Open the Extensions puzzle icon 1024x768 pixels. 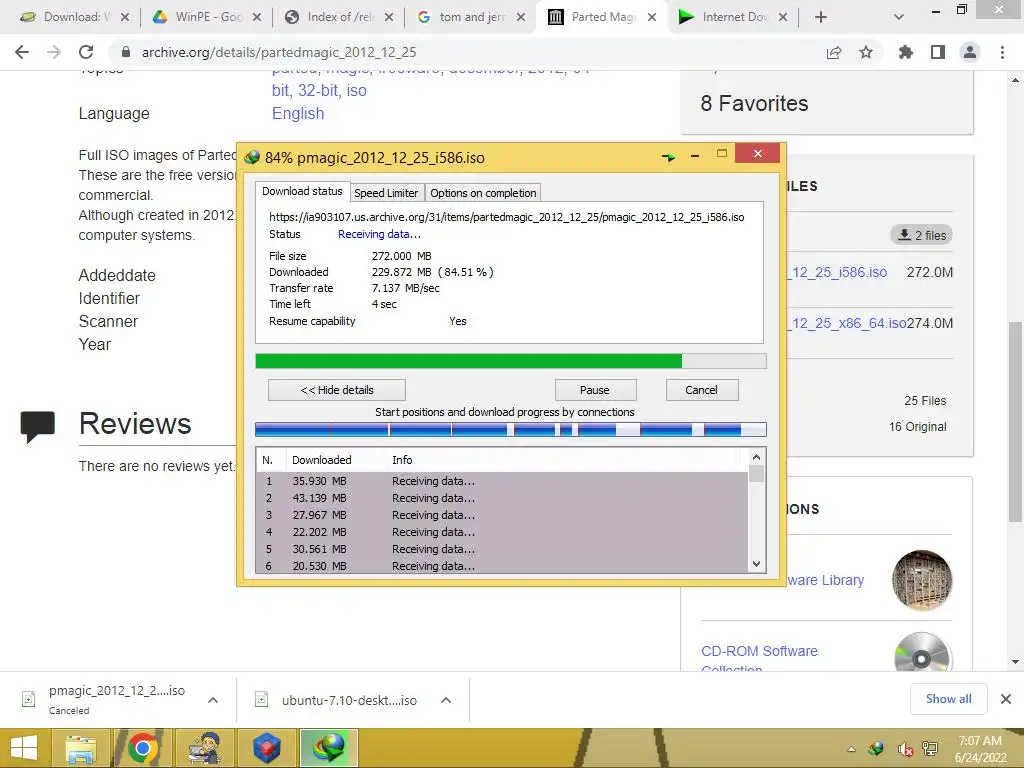pos(906,52)
